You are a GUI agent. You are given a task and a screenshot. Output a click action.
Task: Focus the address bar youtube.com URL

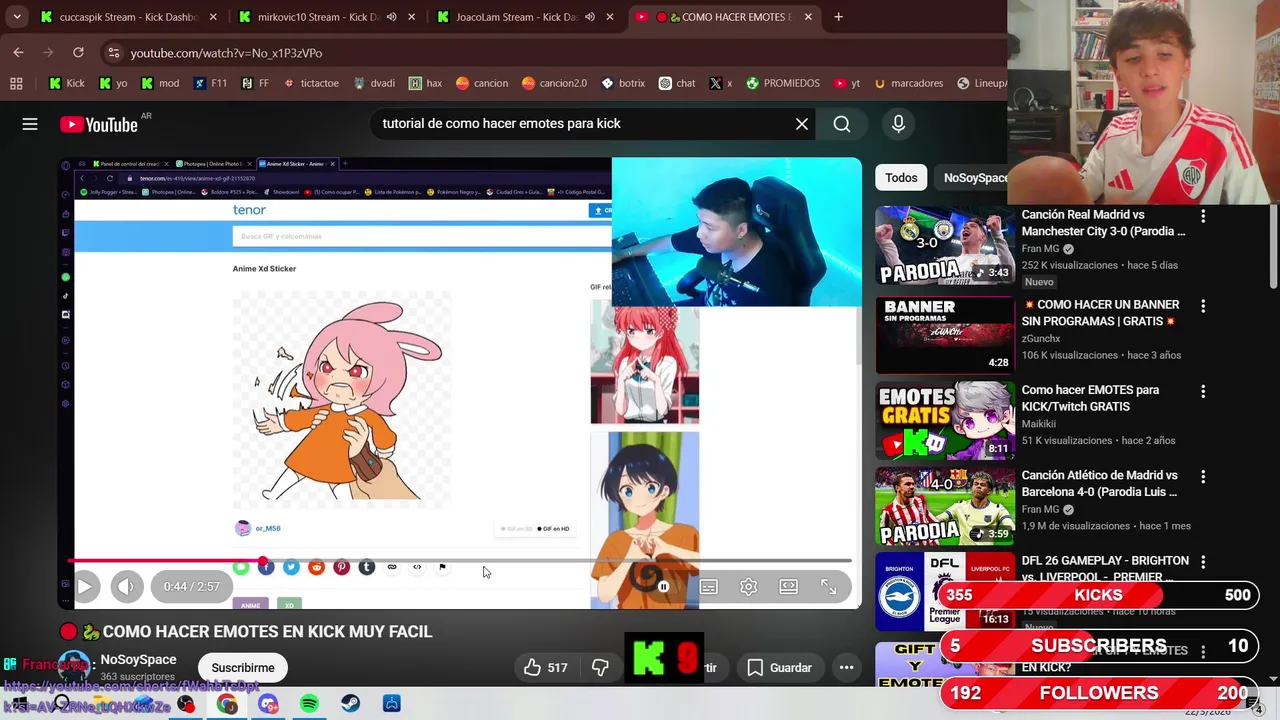(226, 53)
